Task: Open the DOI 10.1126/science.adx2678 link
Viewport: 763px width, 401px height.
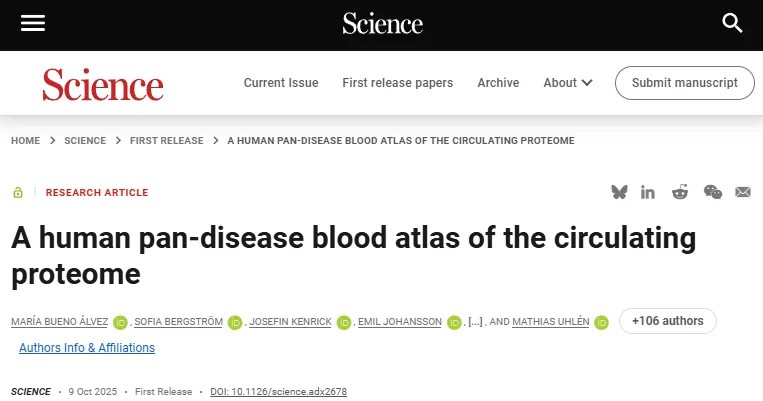Action: coord(278,391)
